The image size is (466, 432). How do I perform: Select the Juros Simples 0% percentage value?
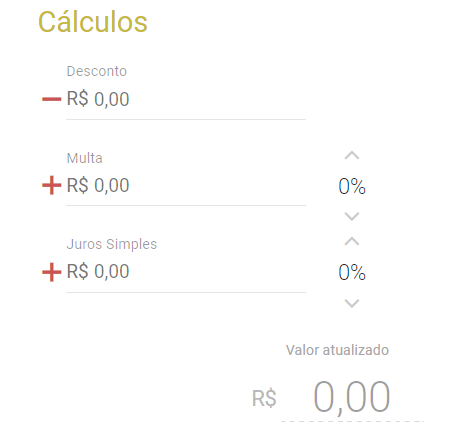pos(352,272)
